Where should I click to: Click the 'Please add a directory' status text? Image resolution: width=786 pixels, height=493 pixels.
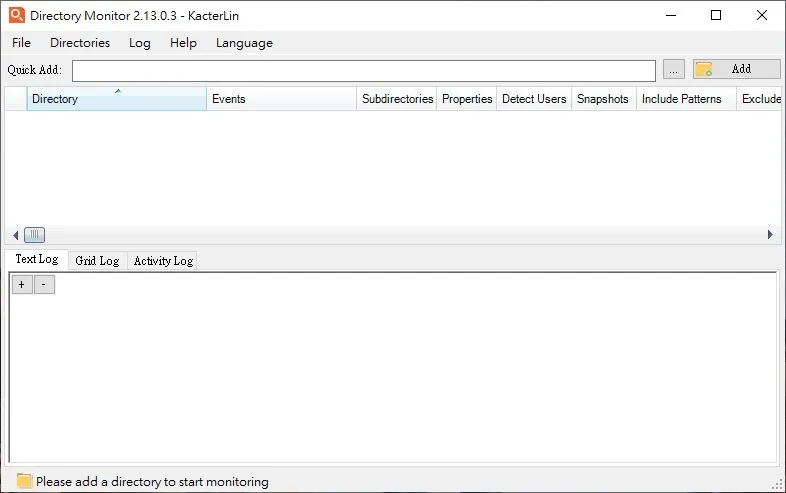(152, 481)
